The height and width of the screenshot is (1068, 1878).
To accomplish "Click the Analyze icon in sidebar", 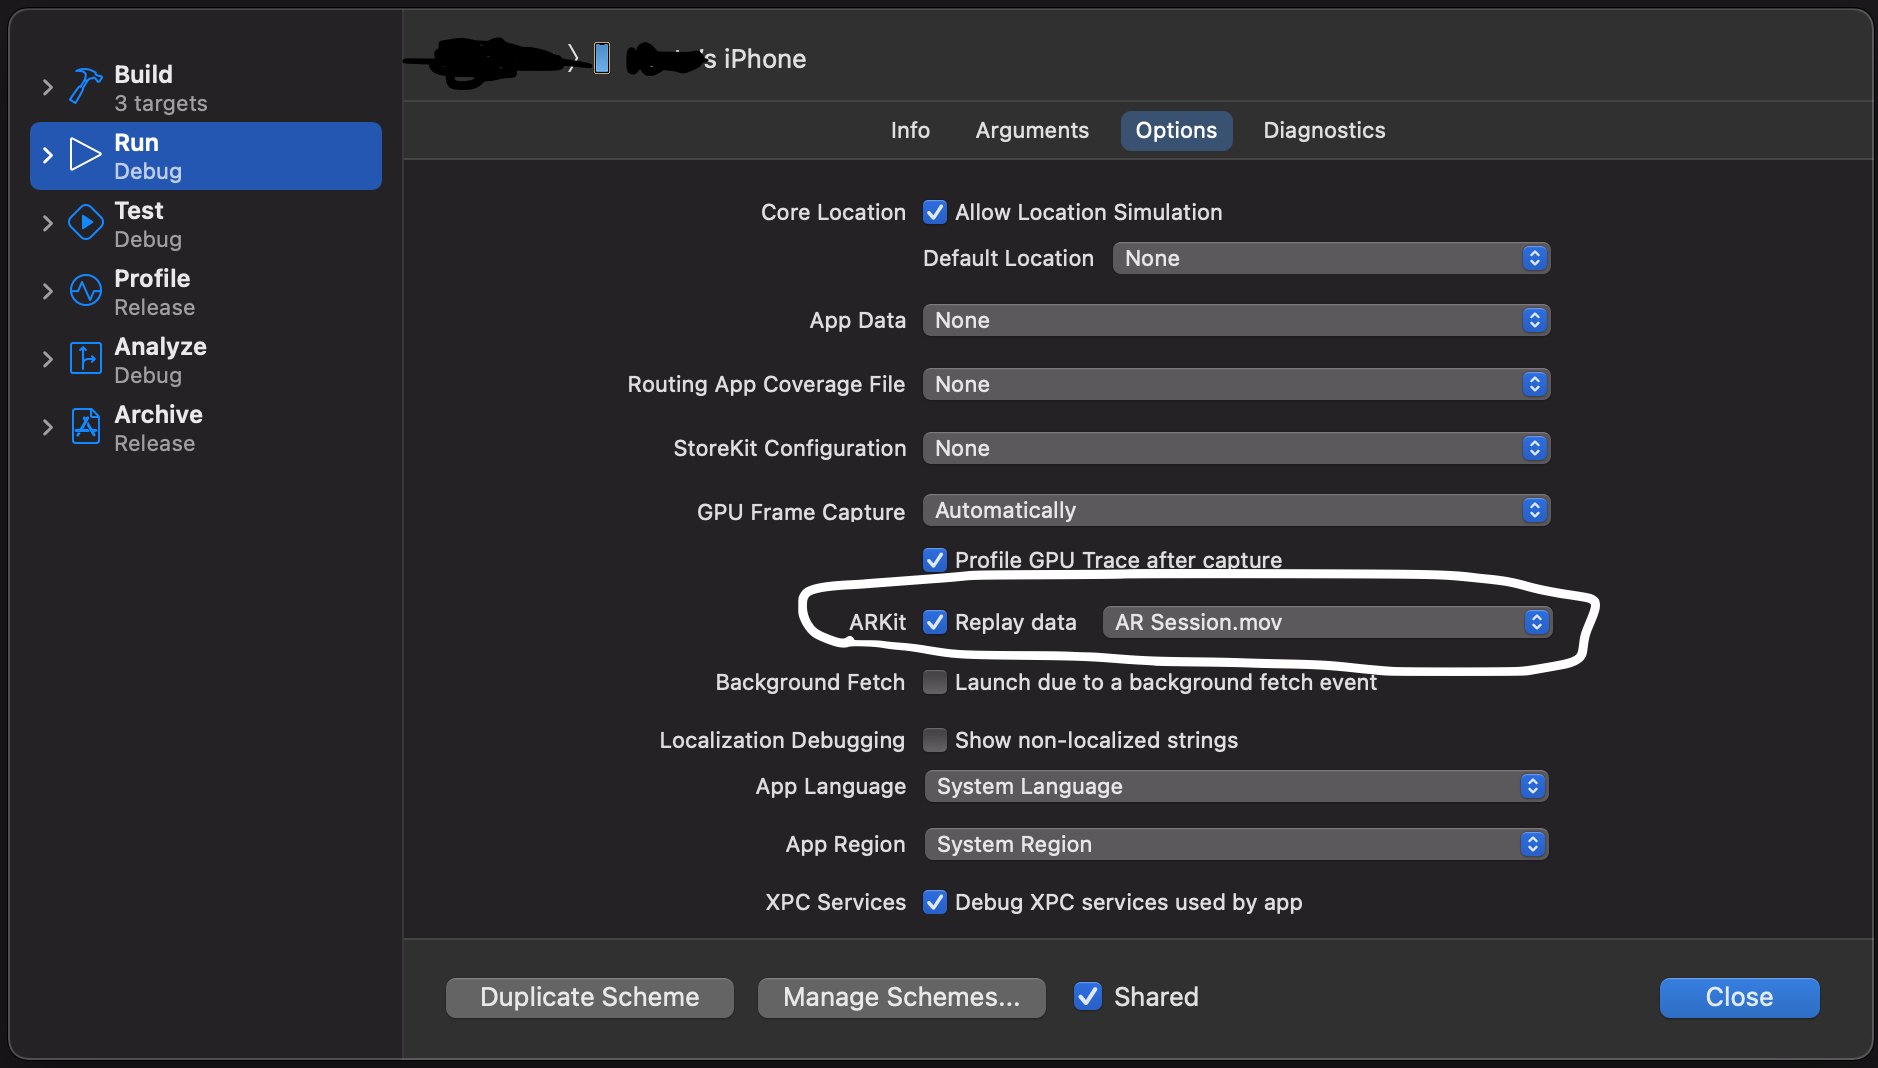I will (x=86, y=359).
